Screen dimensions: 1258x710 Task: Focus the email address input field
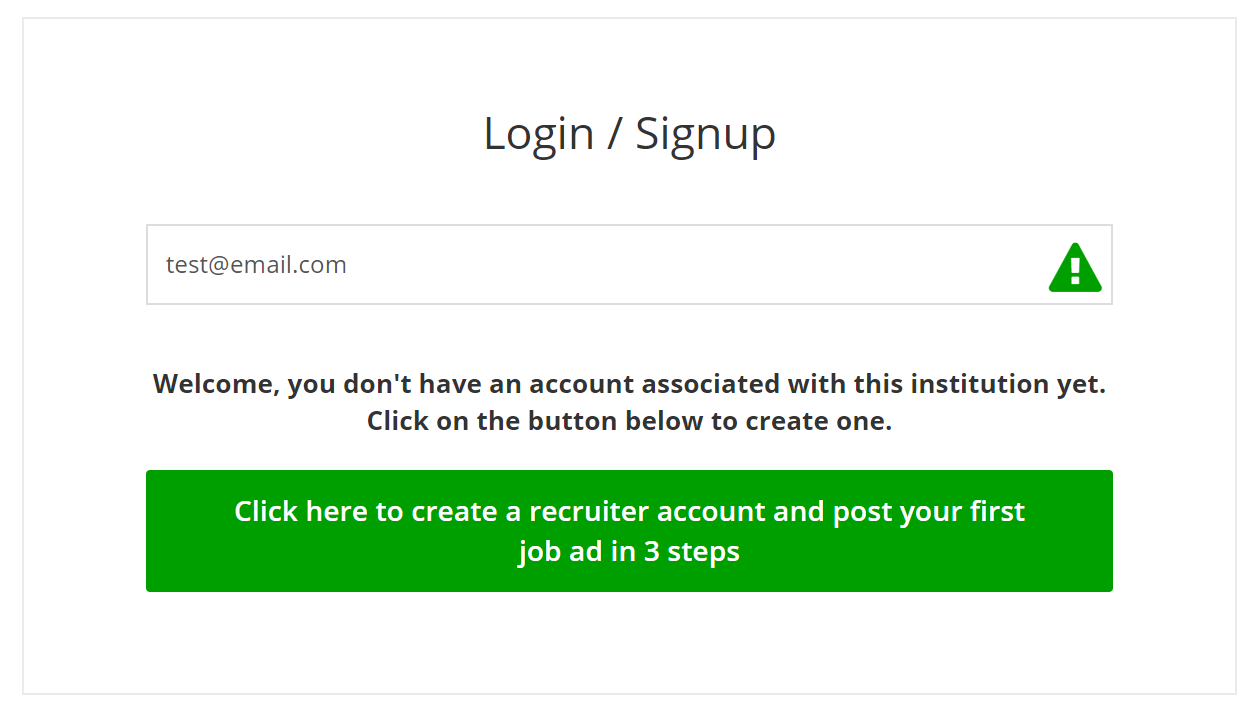coord(629,264)
